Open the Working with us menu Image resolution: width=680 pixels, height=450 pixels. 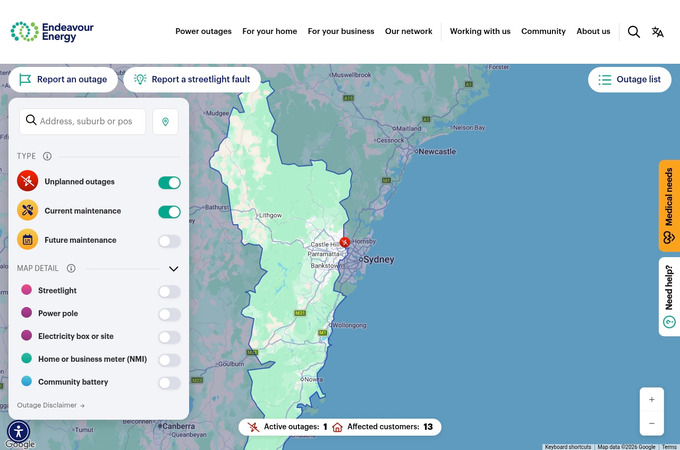point(480,31)
